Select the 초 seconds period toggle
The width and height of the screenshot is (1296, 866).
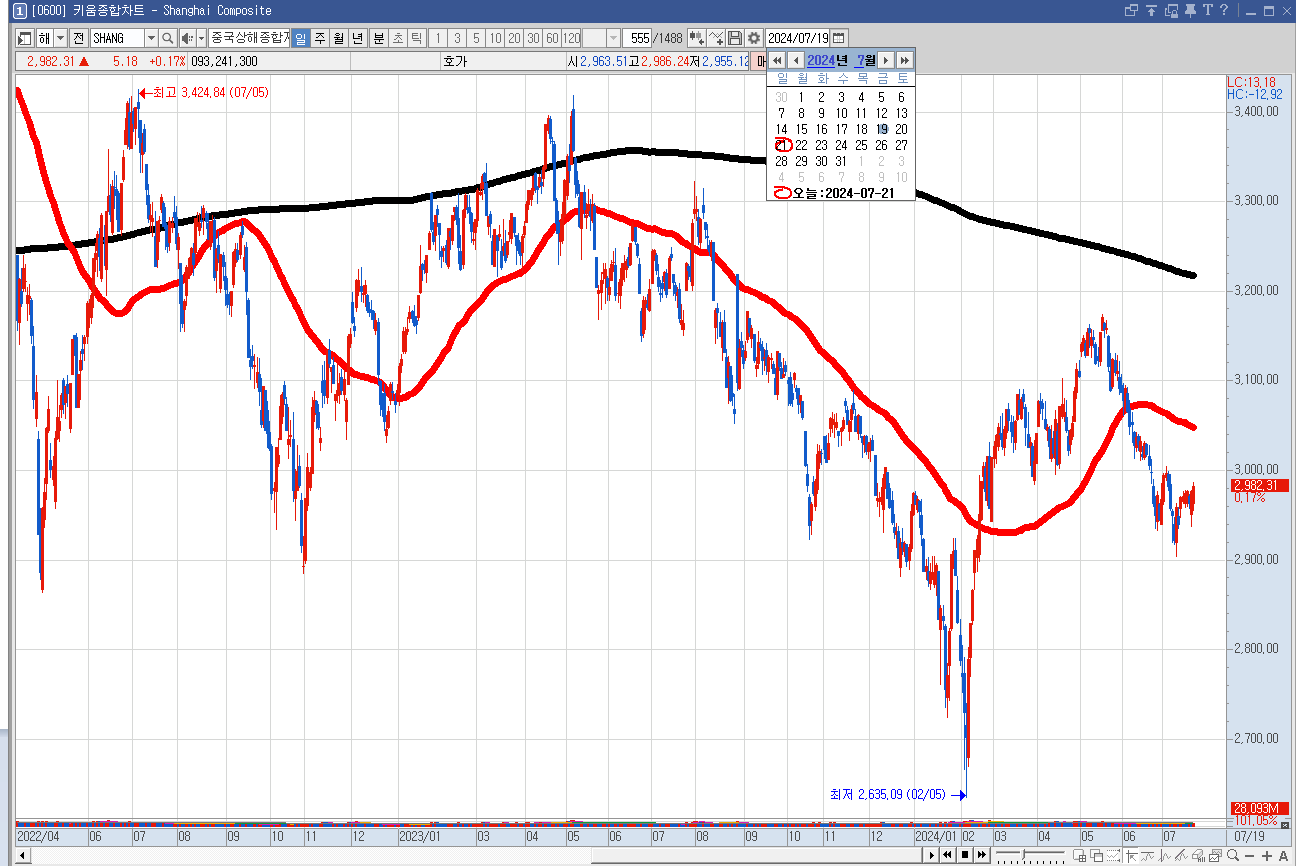tap(398, 38)
